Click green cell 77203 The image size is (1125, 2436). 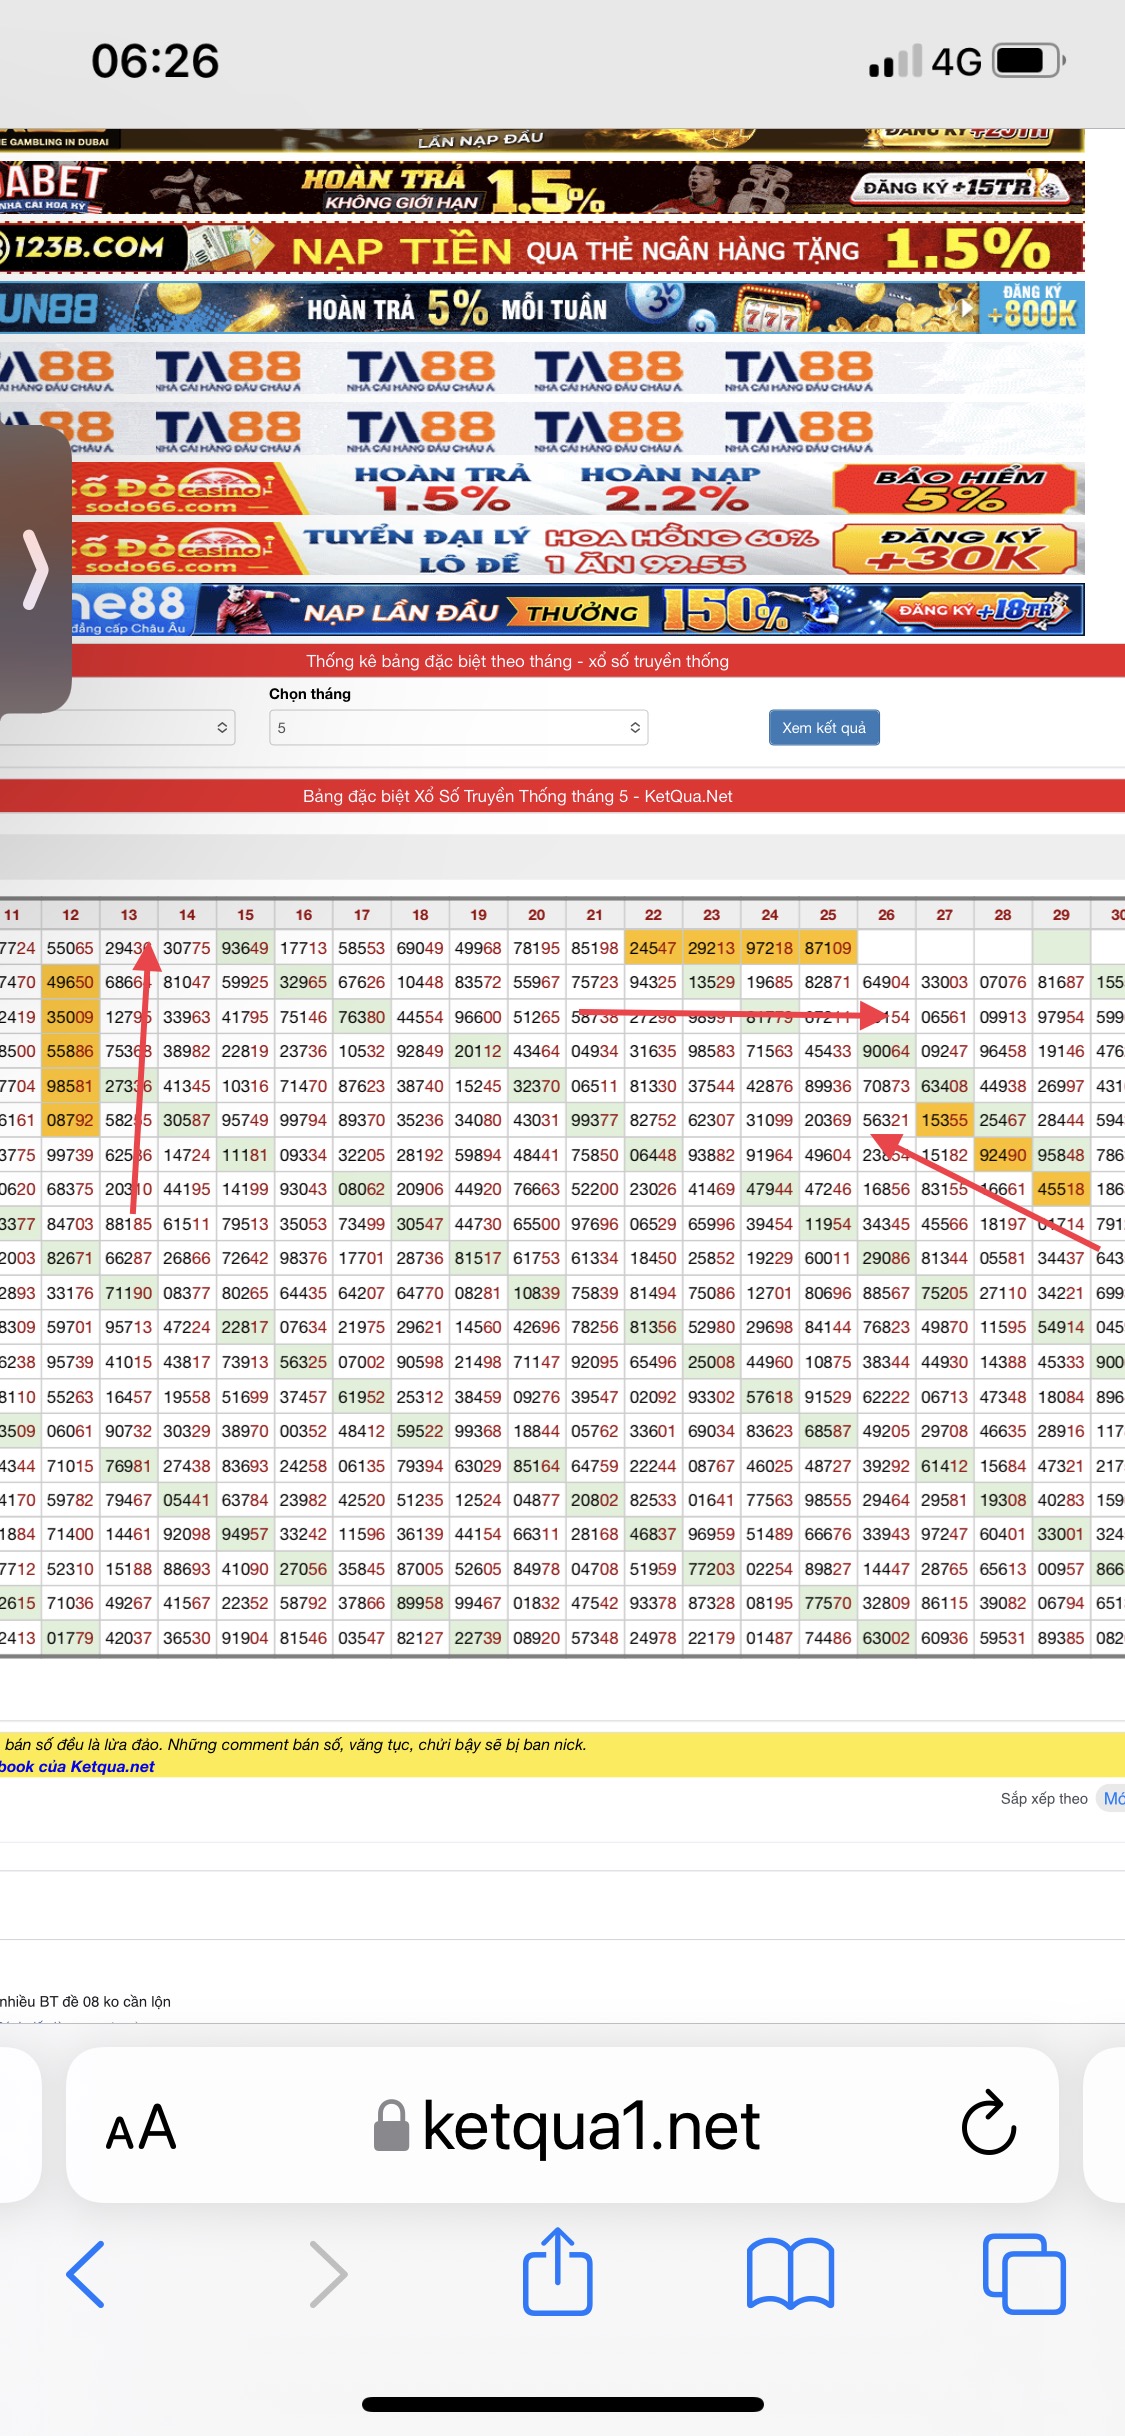pyautogui.click(x=711, y=1569)
